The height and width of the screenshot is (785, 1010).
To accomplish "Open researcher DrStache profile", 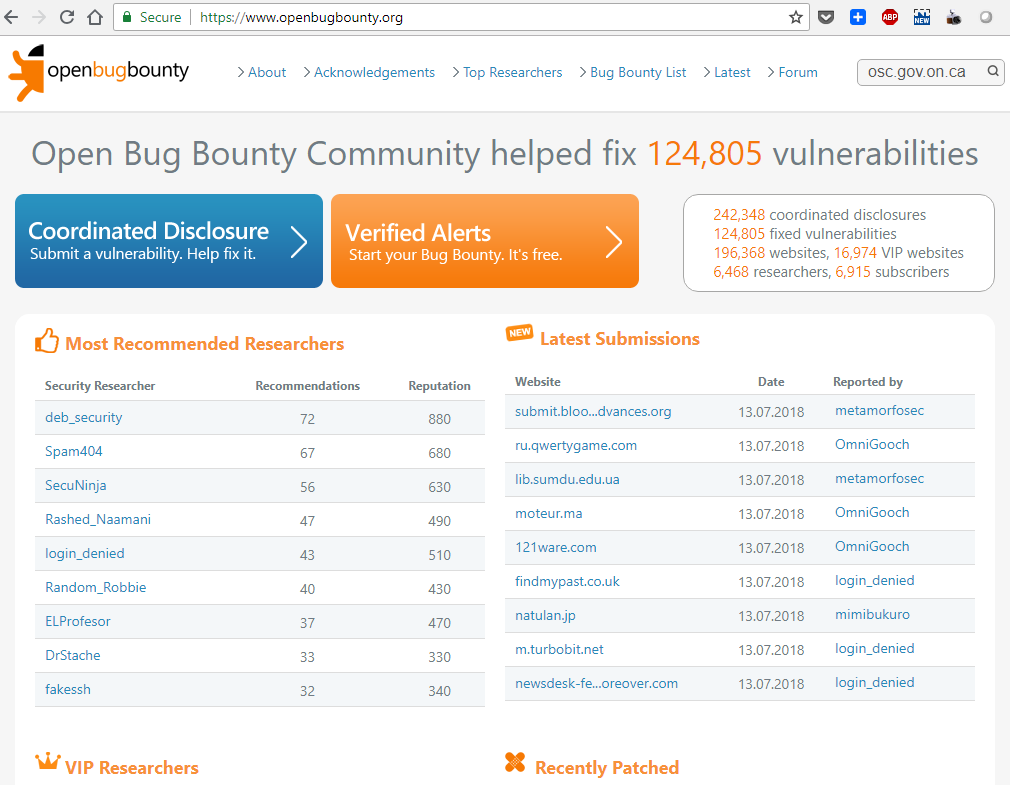I will click(72, 656).
